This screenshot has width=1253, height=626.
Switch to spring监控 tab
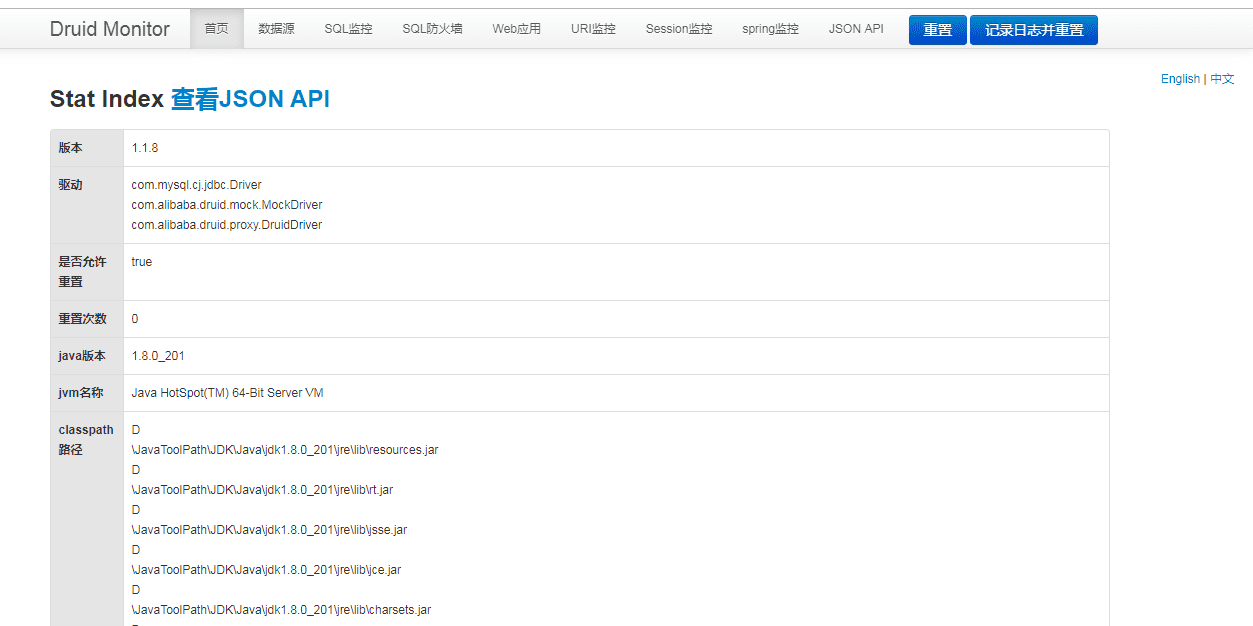click(770, 29)
